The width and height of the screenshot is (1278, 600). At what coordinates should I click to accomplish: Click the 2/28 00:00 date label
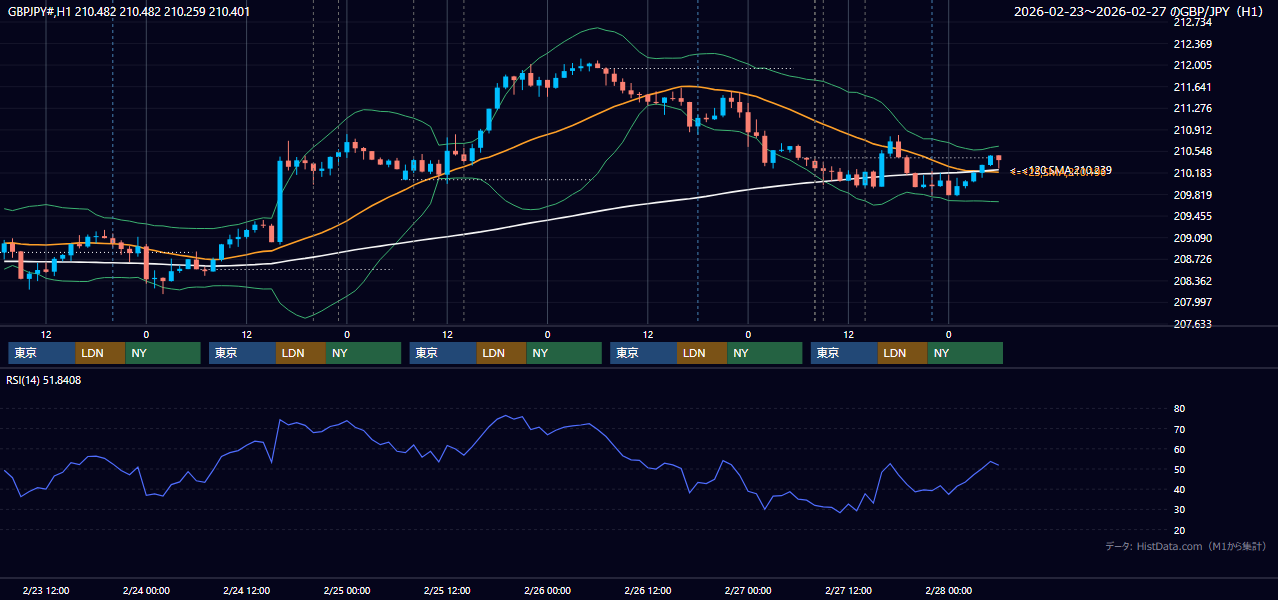[x=949, y=591]
